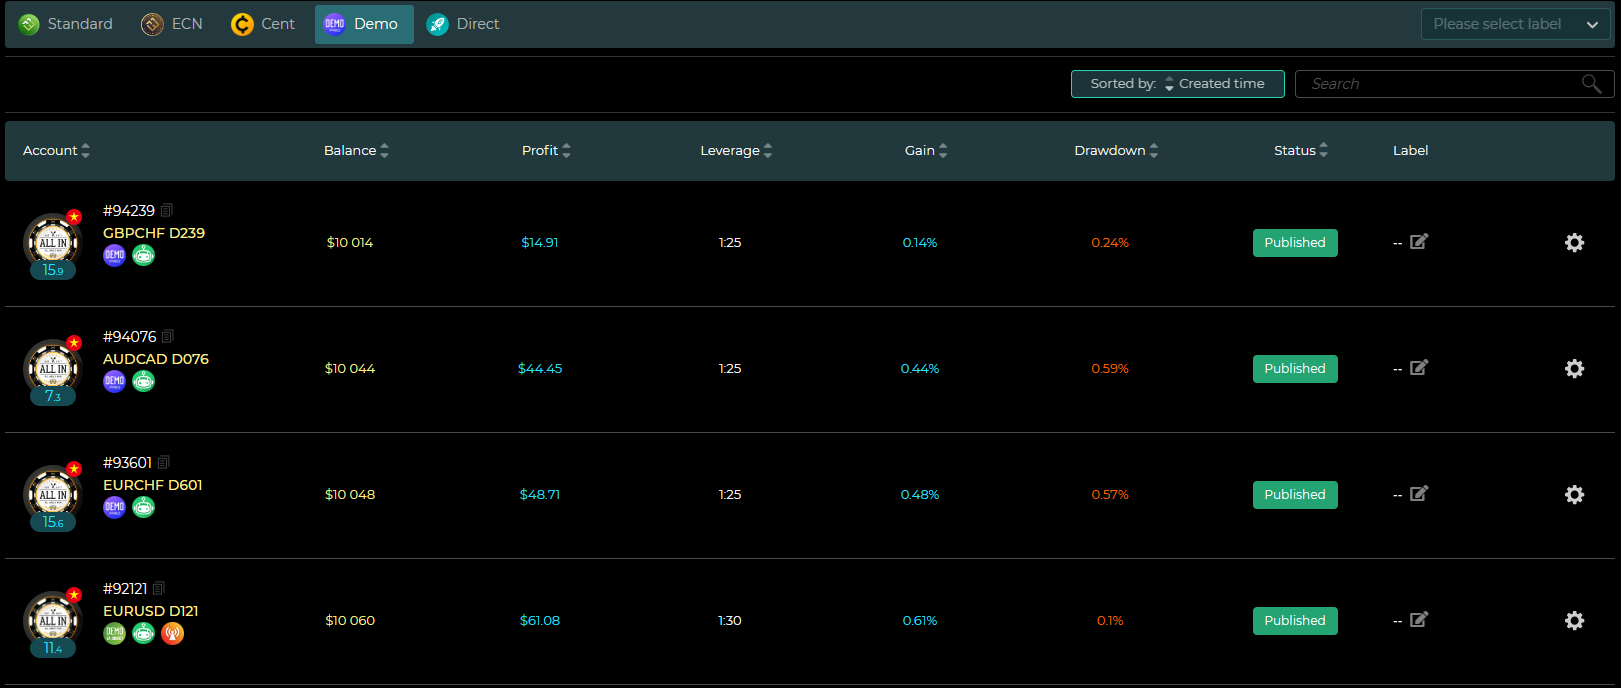Screen dimensions: 1621x688
Task: Copy account number #94239
Action: (x=167, y=211)
